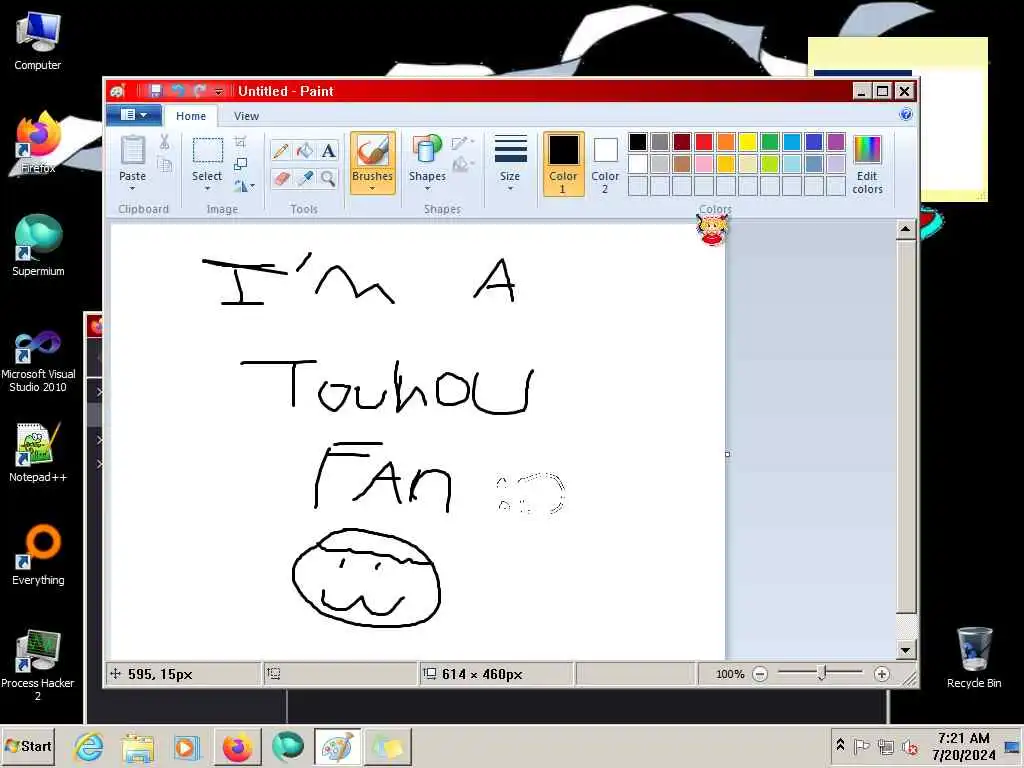Click the zoom in plus button
This screenshot has height=768, width=1024.
(x=882, y=674)
